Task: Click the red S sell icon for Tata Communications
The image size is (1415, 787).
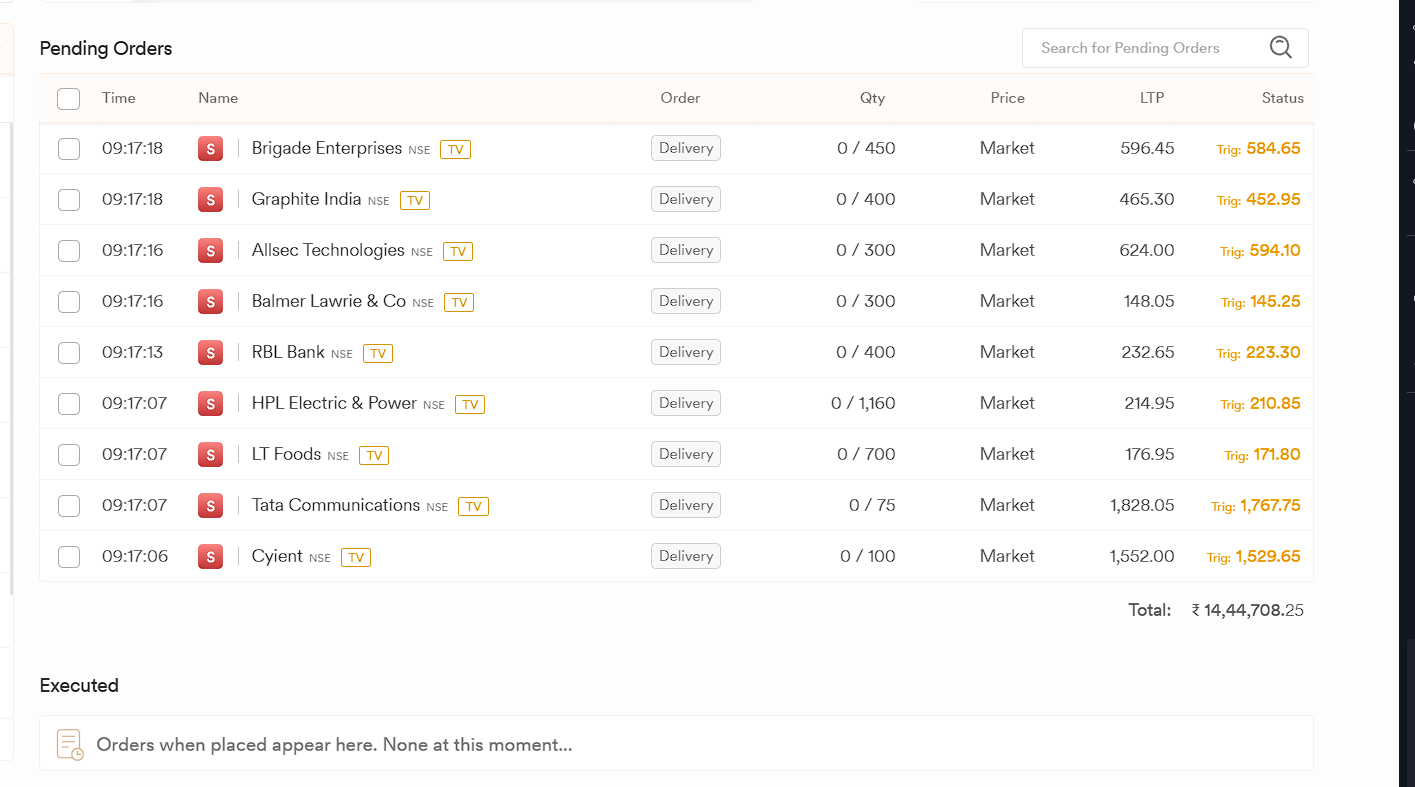Action: pos(210,506)
